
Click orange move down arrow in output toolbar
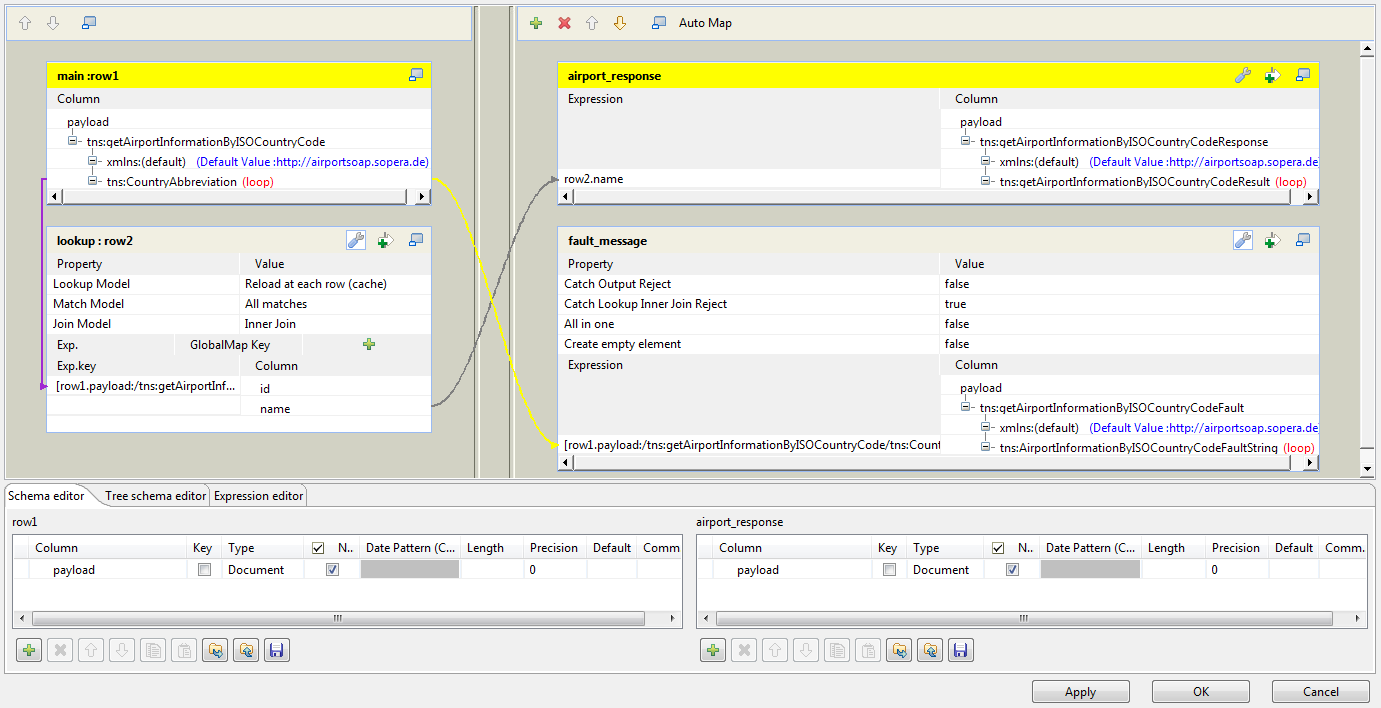tap(620, 23)
